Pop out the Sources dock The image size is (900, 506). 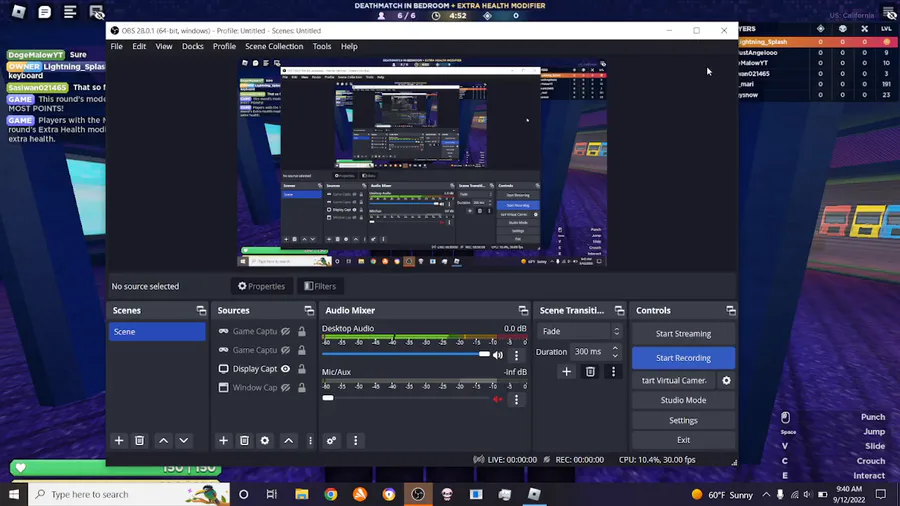point(309,310)
